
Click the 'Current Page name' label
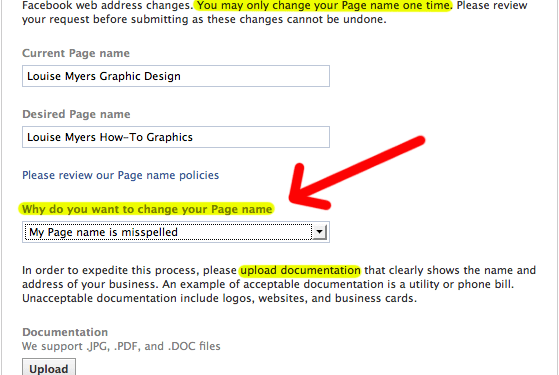[76, 53]
